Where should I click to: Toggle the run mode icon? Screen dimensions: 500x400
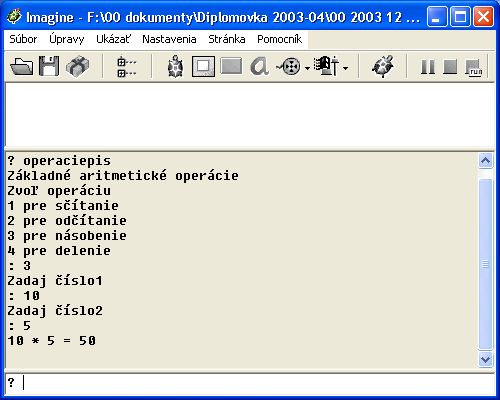pyautogui.click(x=473, y=68)
